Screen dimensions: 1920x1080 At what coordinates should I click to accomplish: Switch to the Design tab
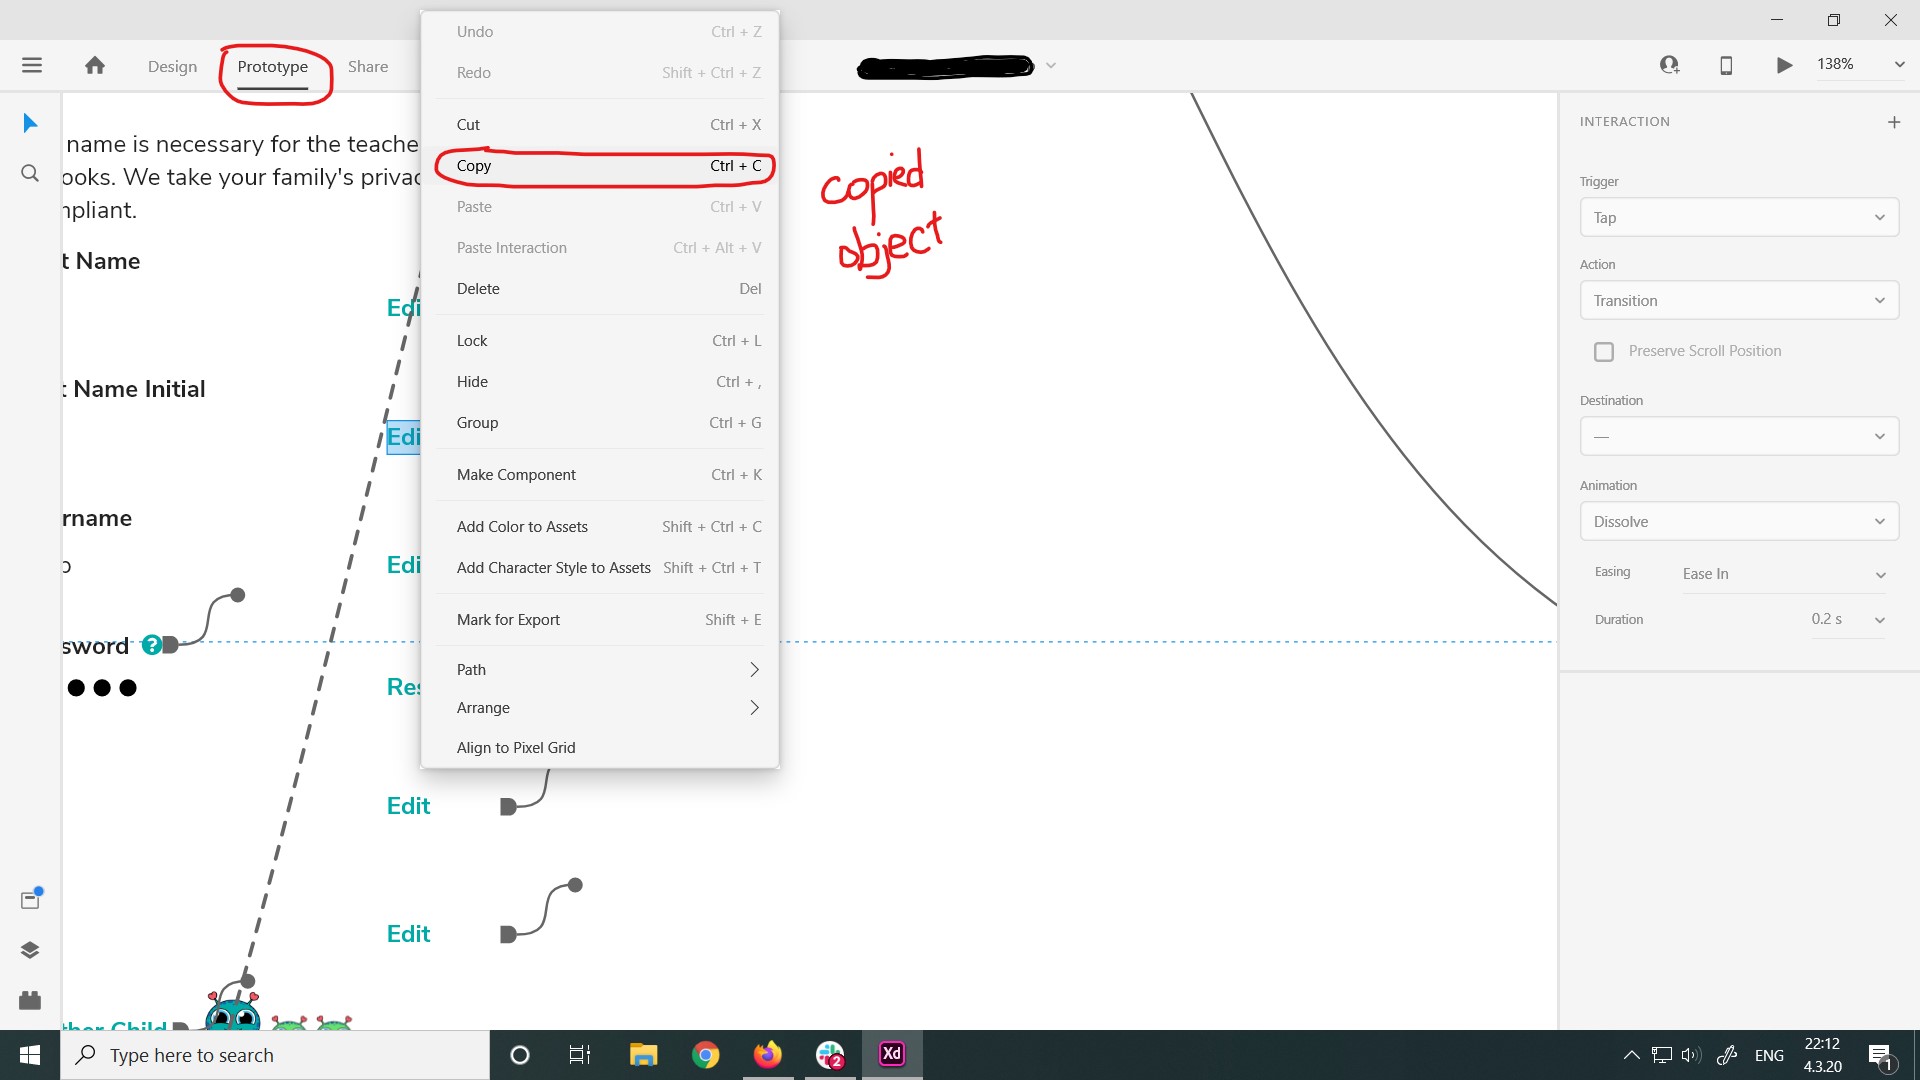[171, 66]
